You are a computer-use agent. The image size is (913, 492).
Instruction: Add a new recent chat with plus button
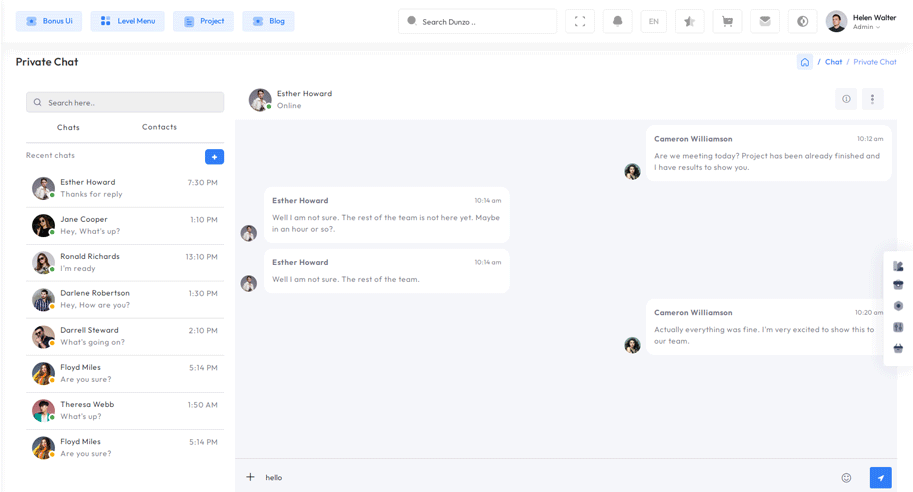point(214,157)
